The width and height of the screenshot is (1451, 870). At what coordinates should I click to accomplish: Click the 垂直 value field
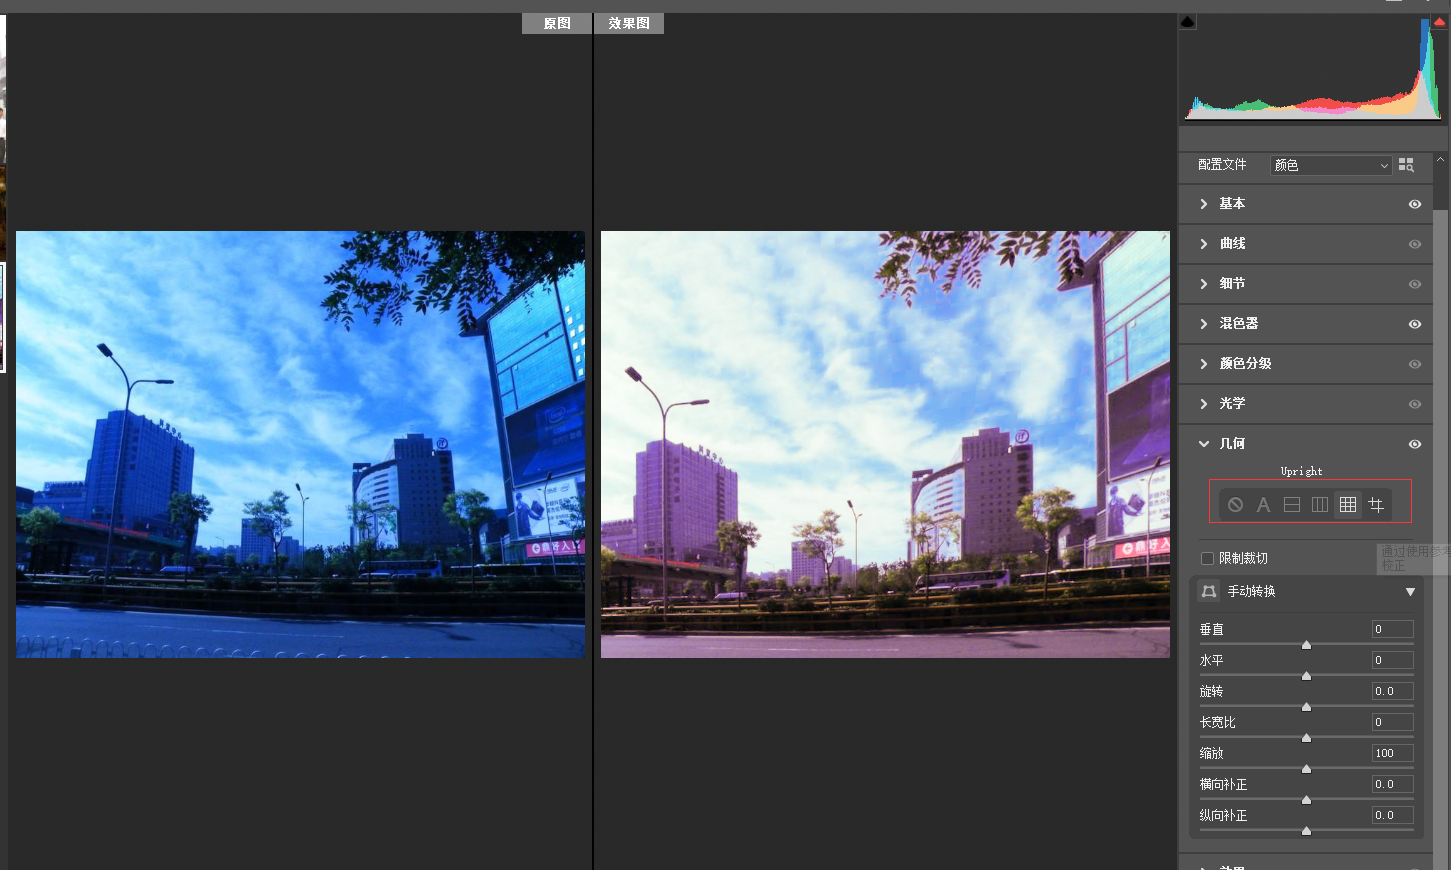[1392, 629]
